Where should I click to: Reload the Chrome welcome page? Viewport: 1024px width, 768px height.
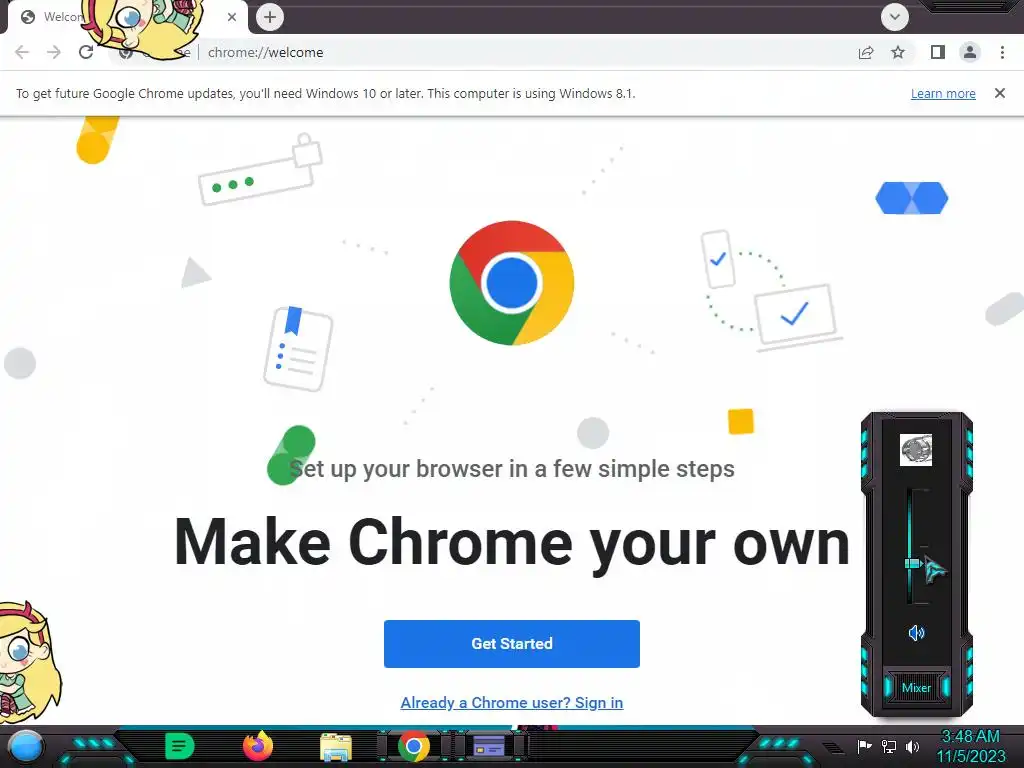click(86, 52)
